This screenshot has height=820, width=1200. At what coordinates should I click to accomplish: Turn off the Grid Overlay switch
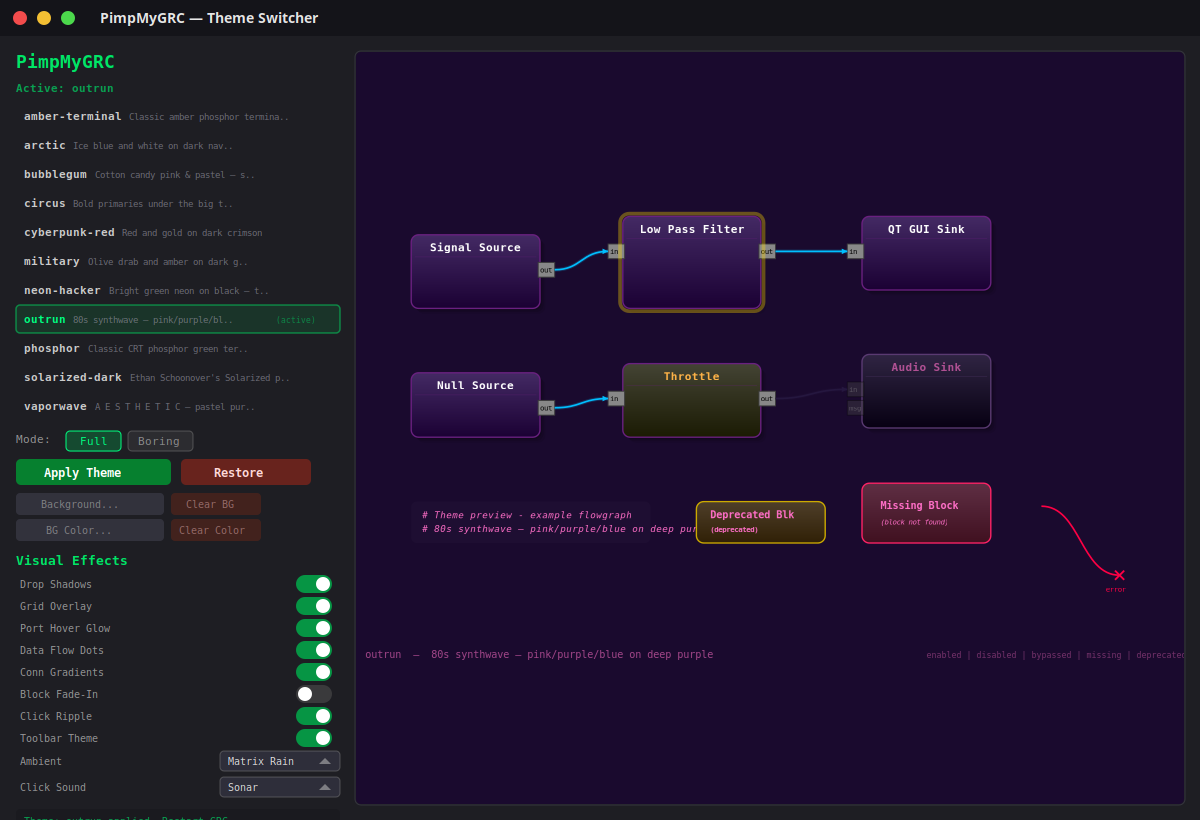[x=314, y=606]
